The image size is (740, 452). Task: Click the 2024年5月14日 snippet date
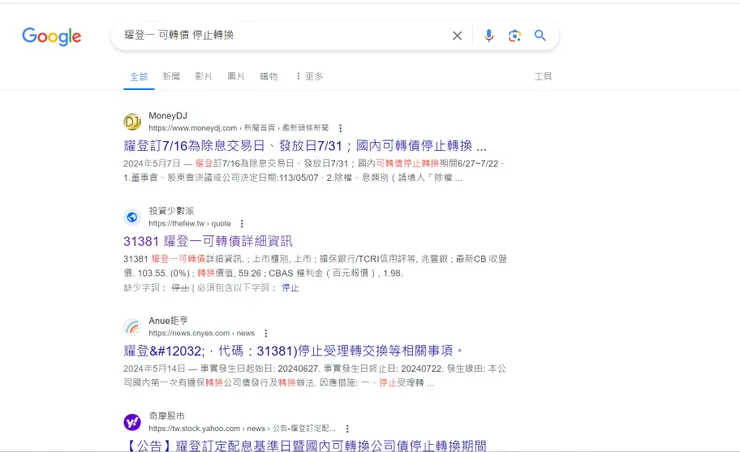coord(154,368)
